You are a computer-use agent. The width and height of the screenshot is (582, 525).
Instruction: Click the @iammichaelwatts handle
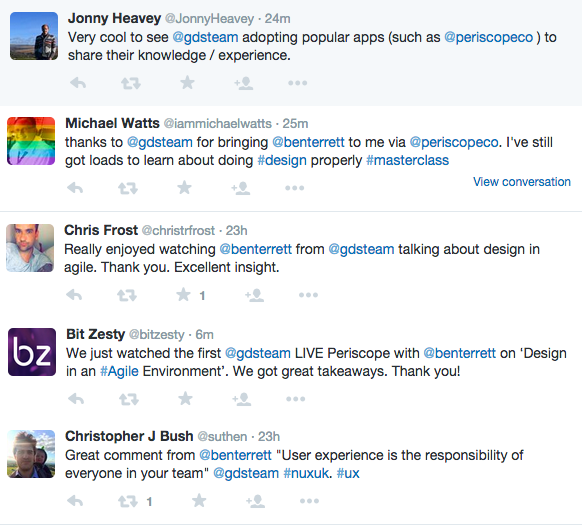[x=218, y=124]
